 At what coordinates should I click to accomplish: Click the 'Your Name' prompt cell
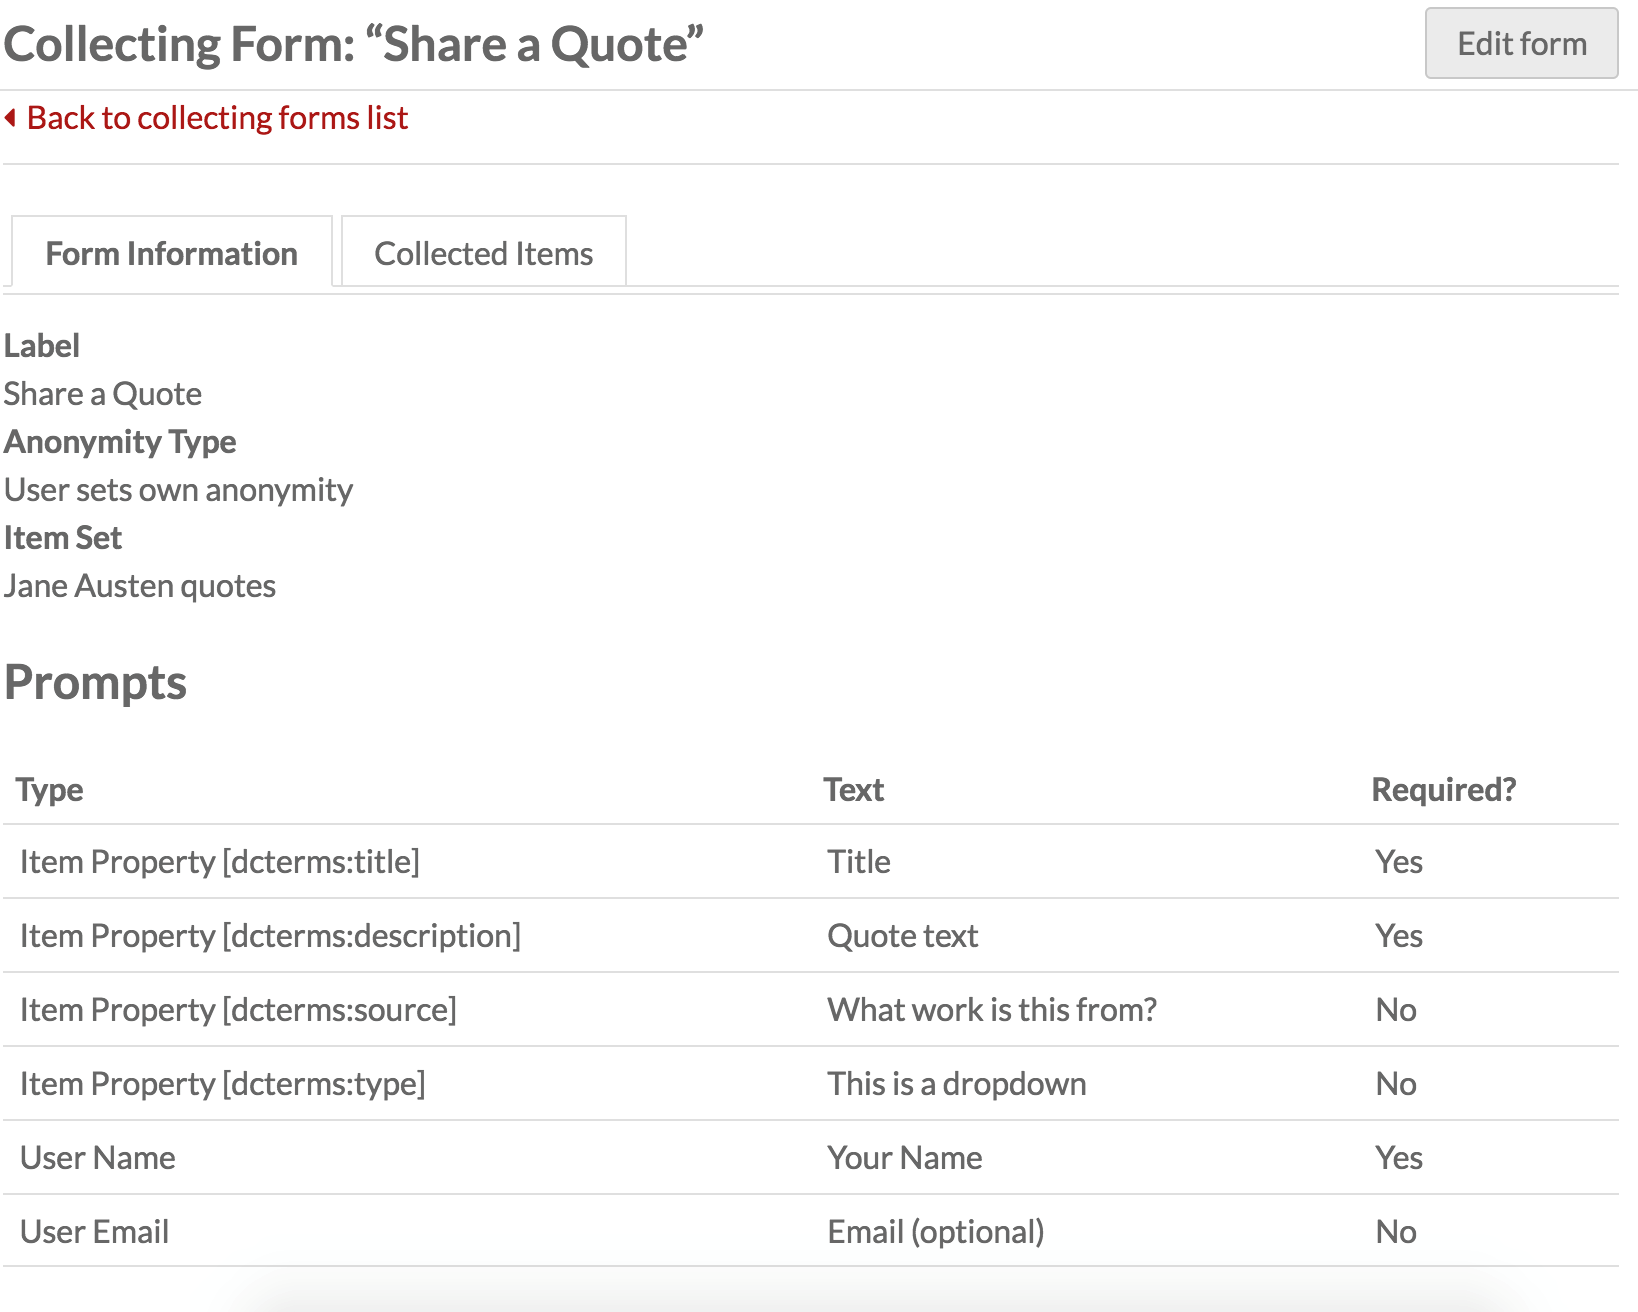[905, 1158]
